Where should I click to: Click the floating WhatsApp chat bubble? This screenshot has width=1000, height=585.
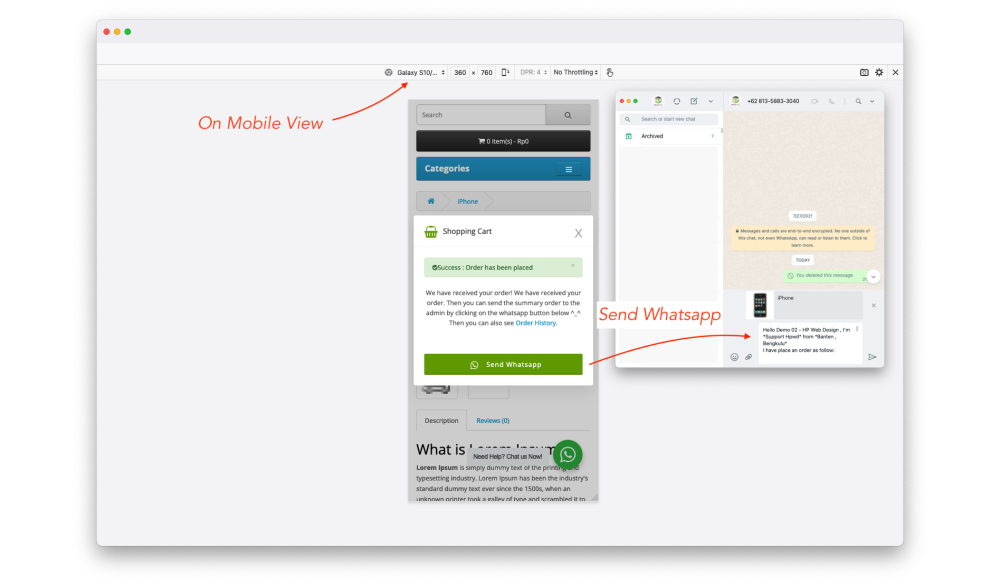point(567,454)
